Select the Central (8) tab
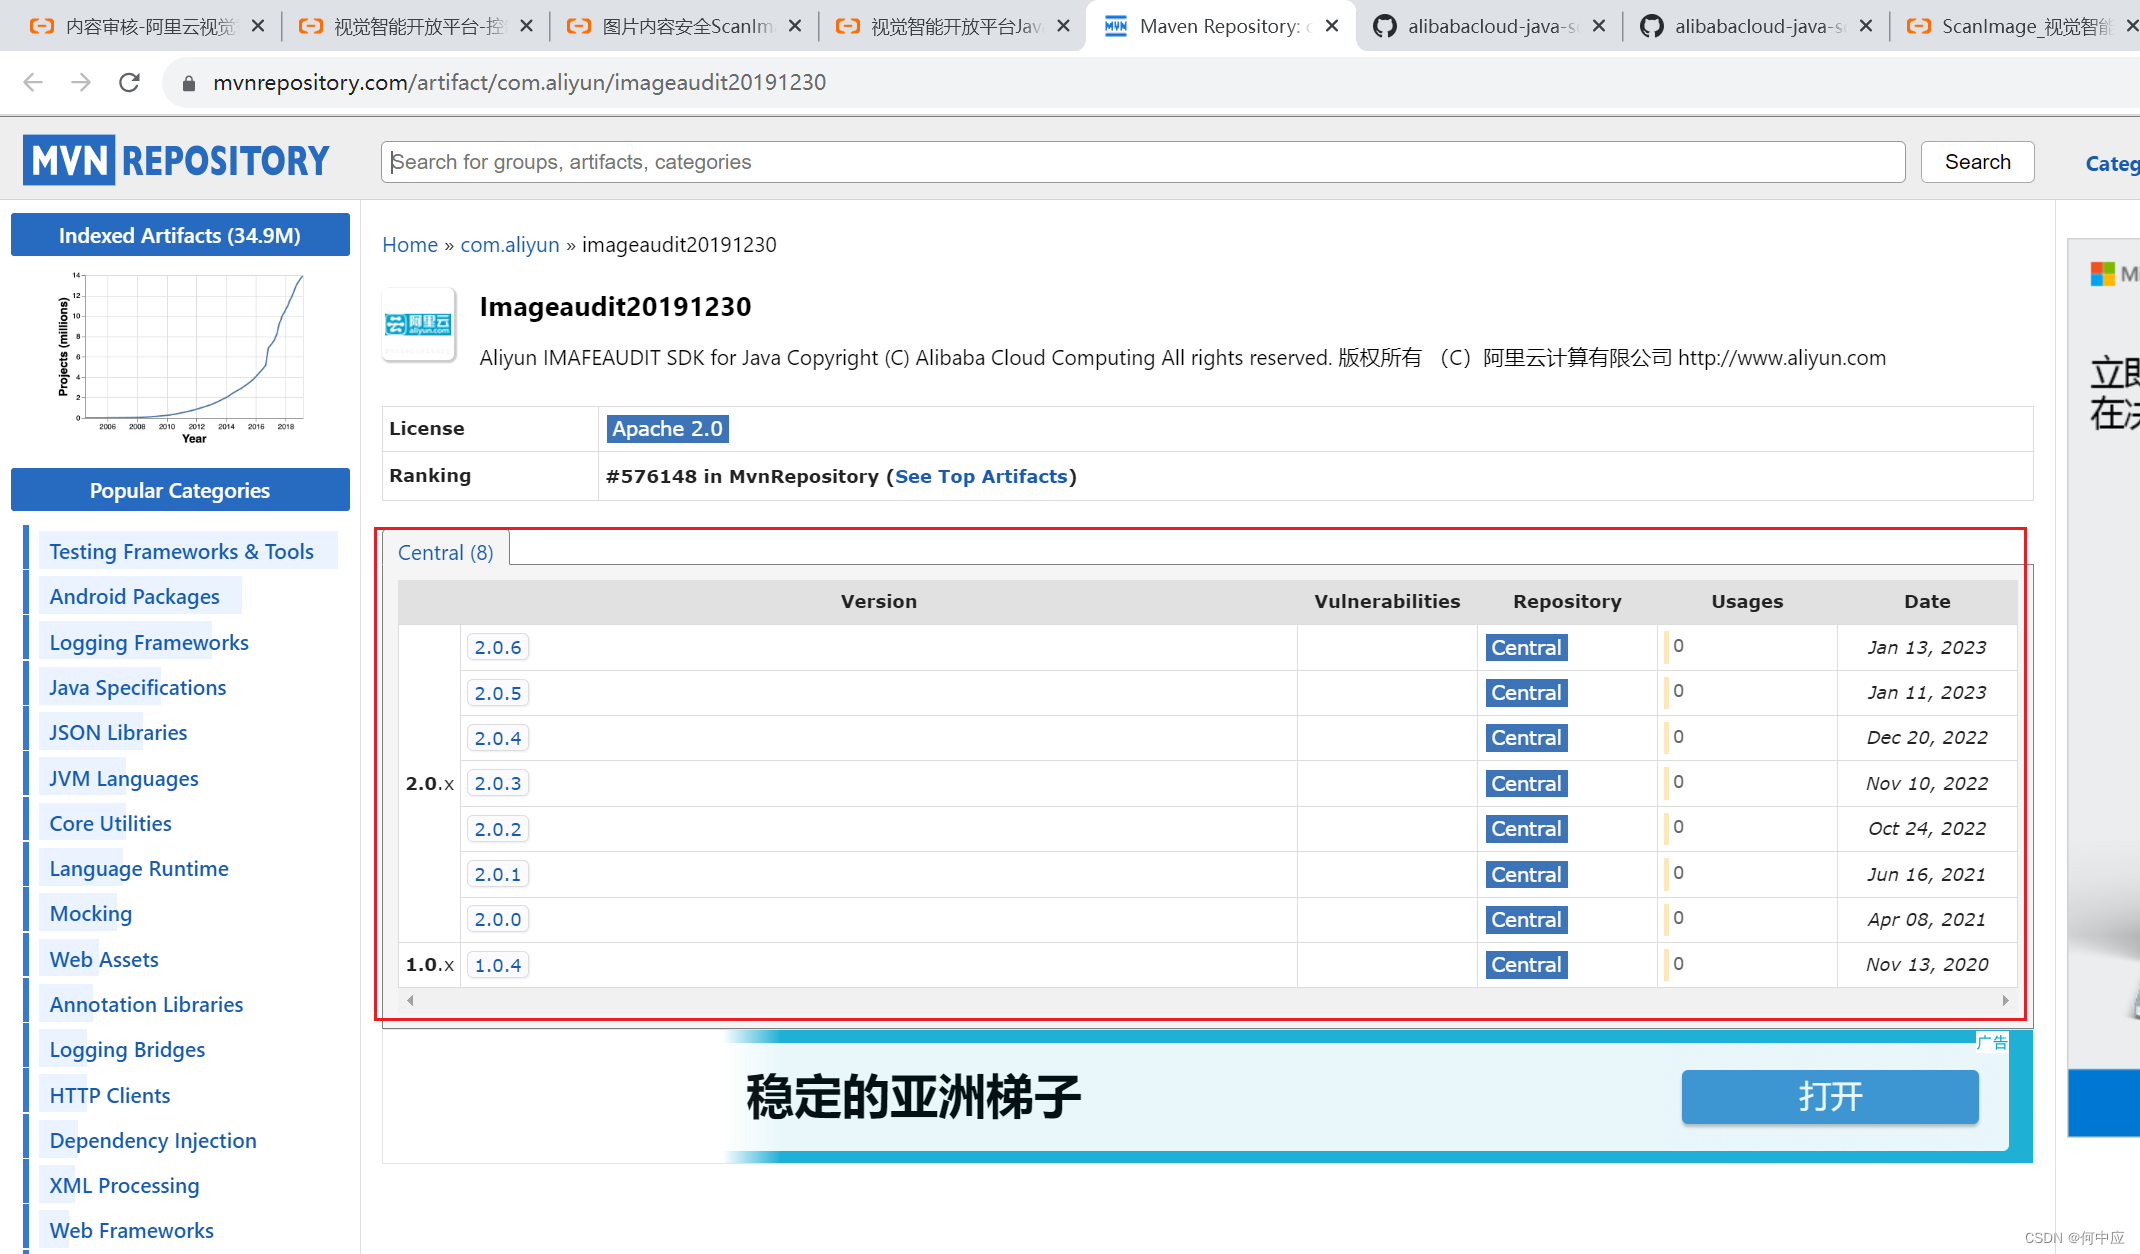The image size is (2140, 1254). pos(445,552)
